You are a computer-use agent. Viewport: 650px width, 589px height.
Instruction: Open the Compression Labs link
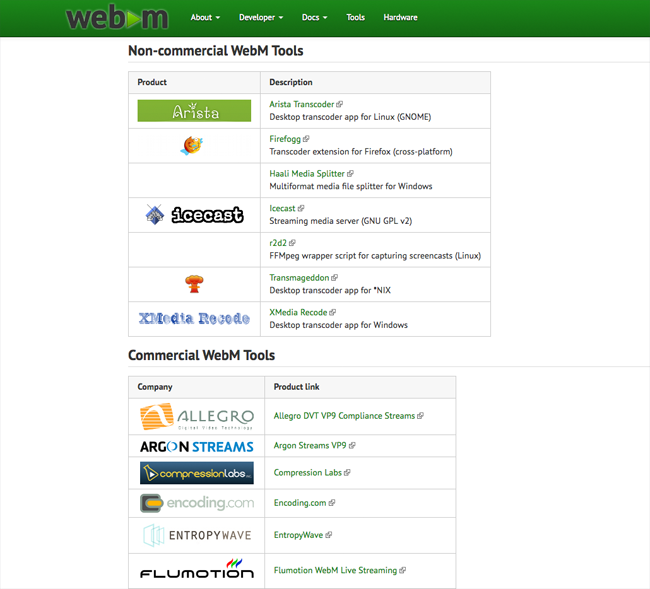tap(308, 473)
